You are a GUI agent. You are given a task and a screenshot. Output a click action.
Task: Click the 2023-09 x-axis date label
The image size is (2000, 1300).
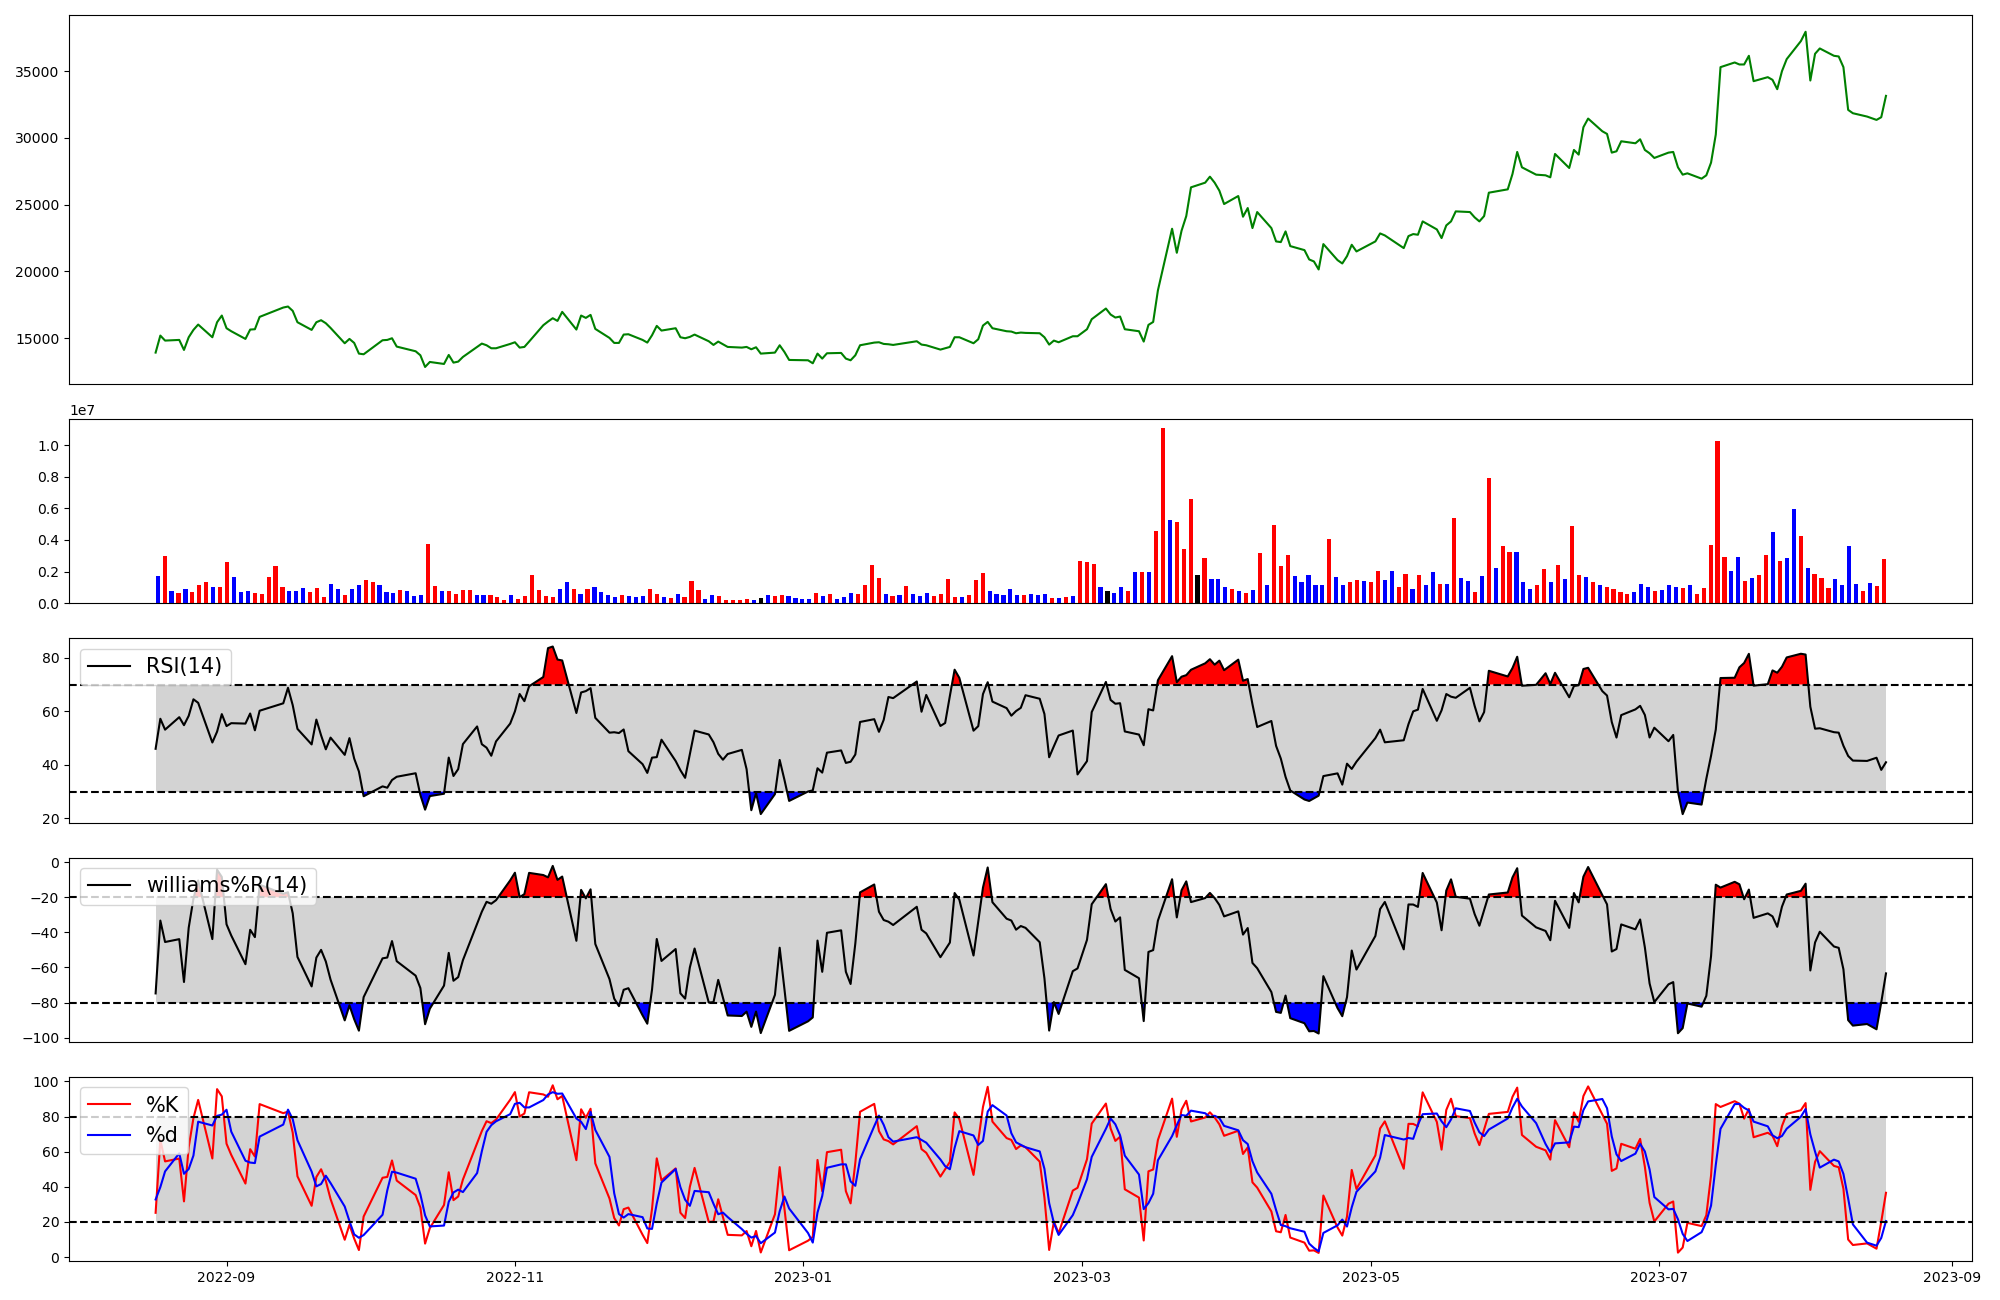pos(1952,1277)
